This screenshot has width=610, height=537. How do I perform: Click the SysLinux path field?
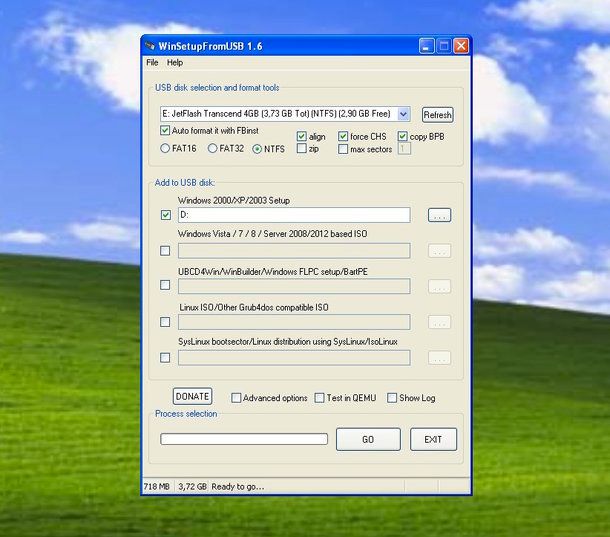click(x=294, y=358)
